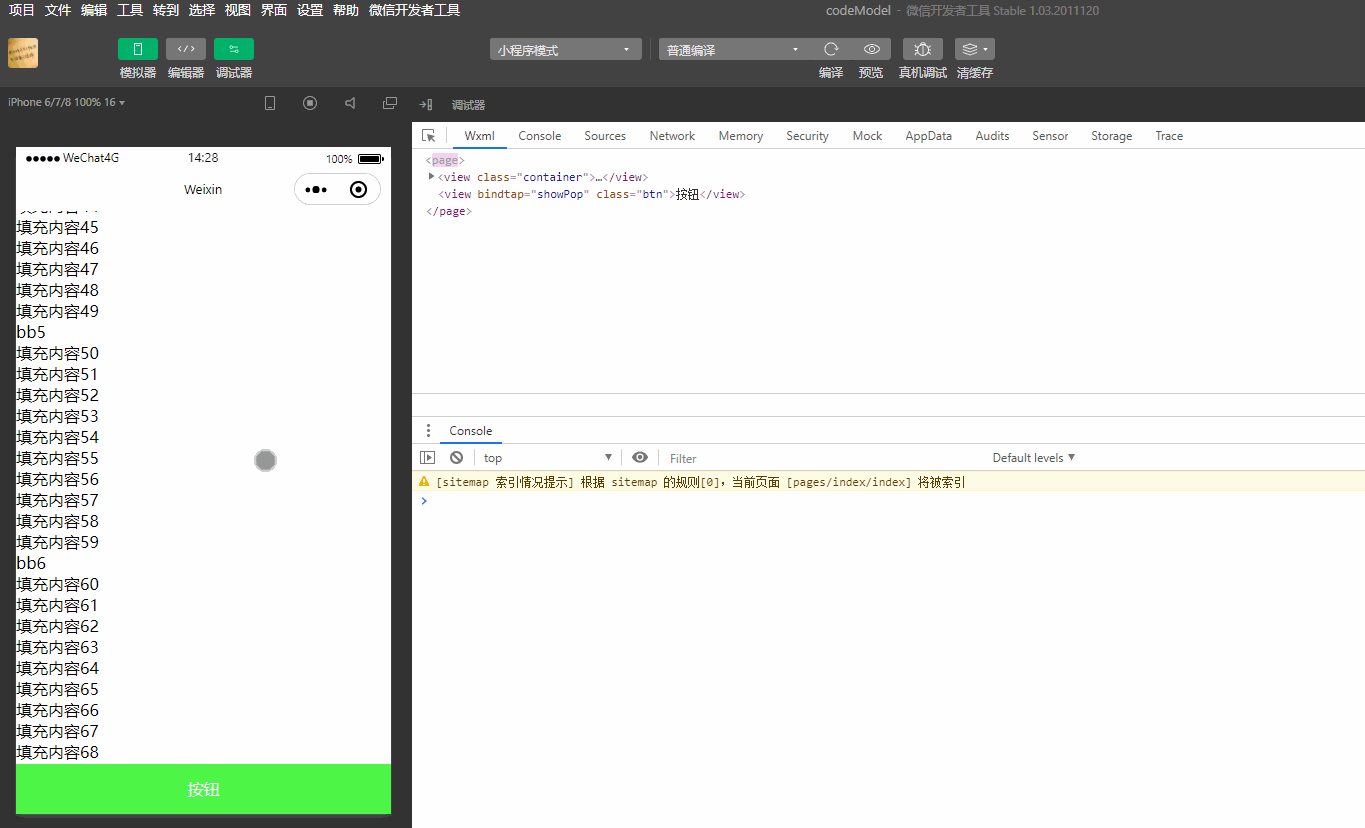
Task: Tap the green 按钮 button in simulator
Action: [203, 789]
